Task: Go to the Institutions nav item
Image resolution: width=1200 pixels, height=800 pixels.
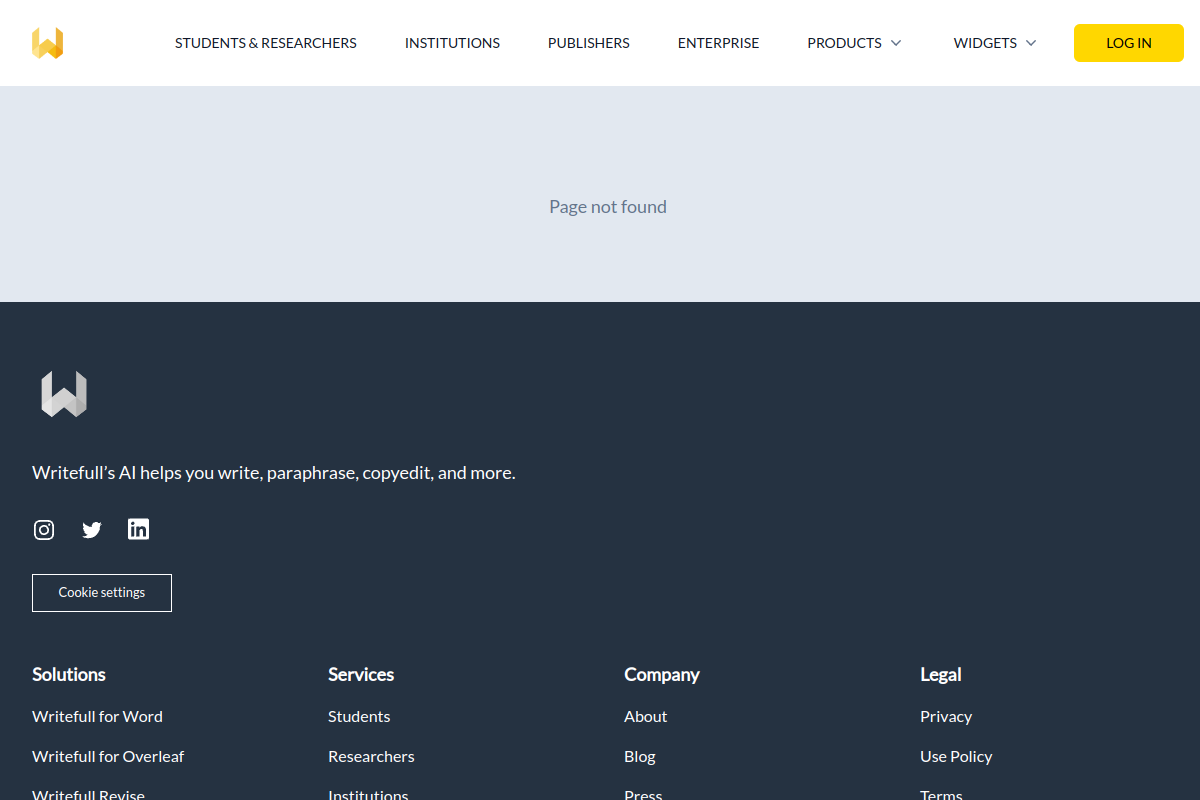Action: pos(452,43)
